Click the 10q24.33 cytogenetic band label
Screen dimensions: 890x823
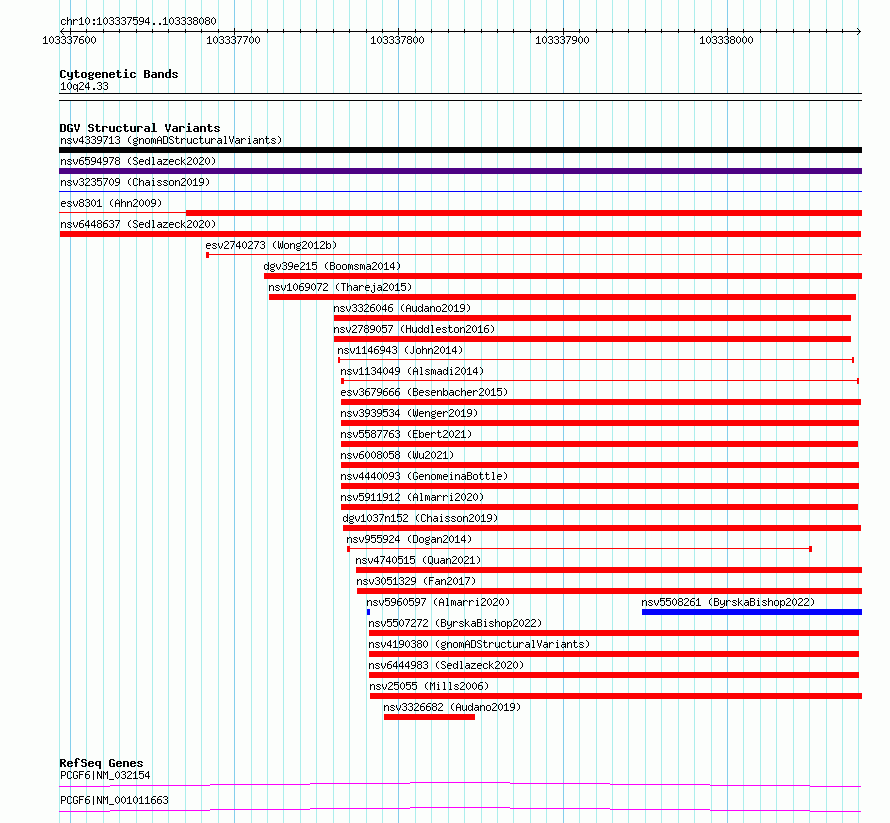tap(84, 86)
